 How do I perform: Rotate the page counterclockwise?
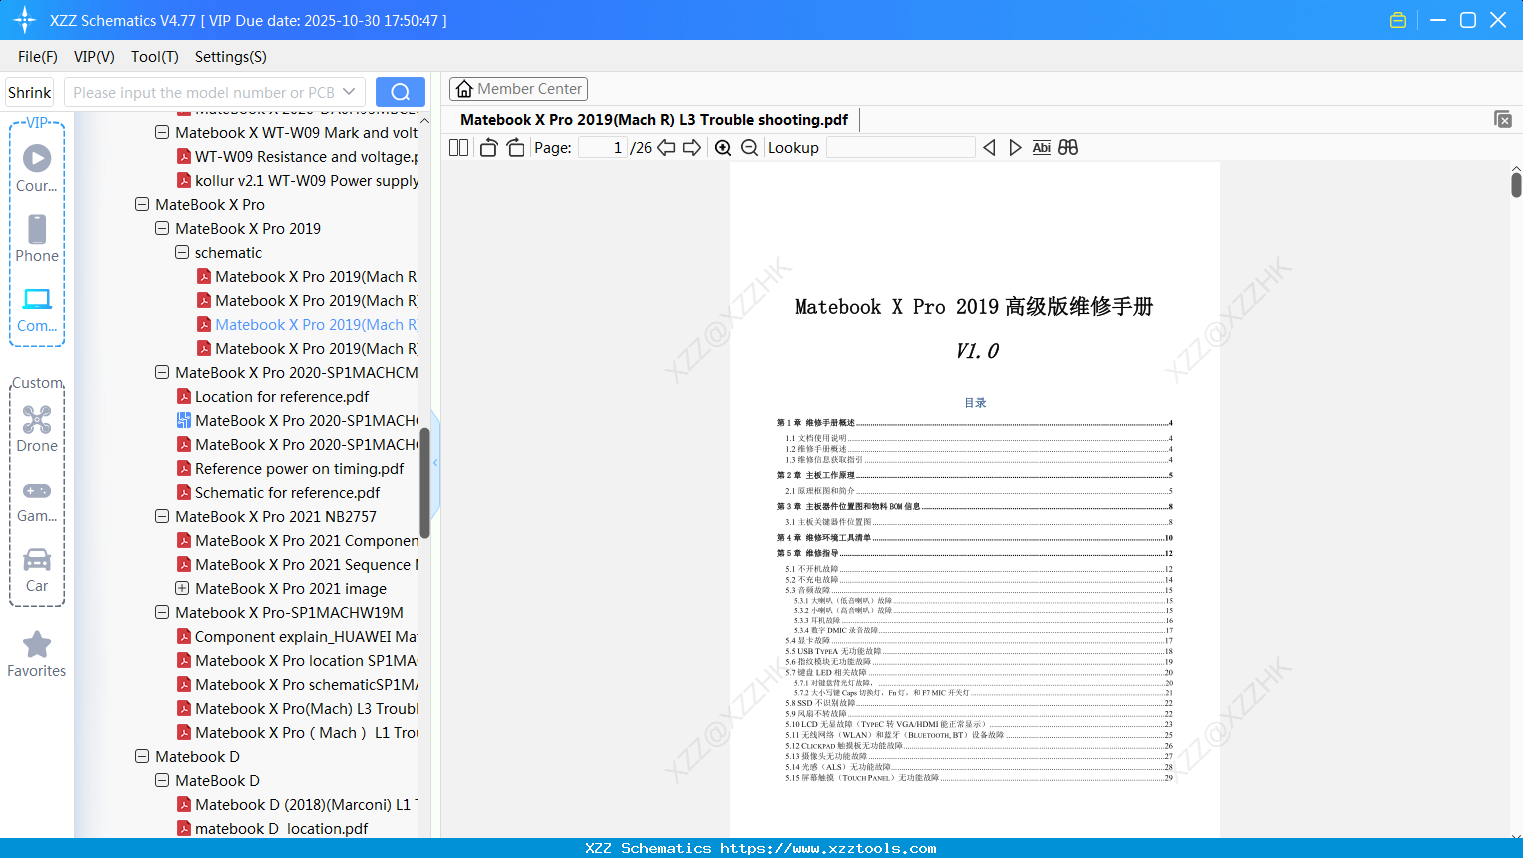point(488,148)
